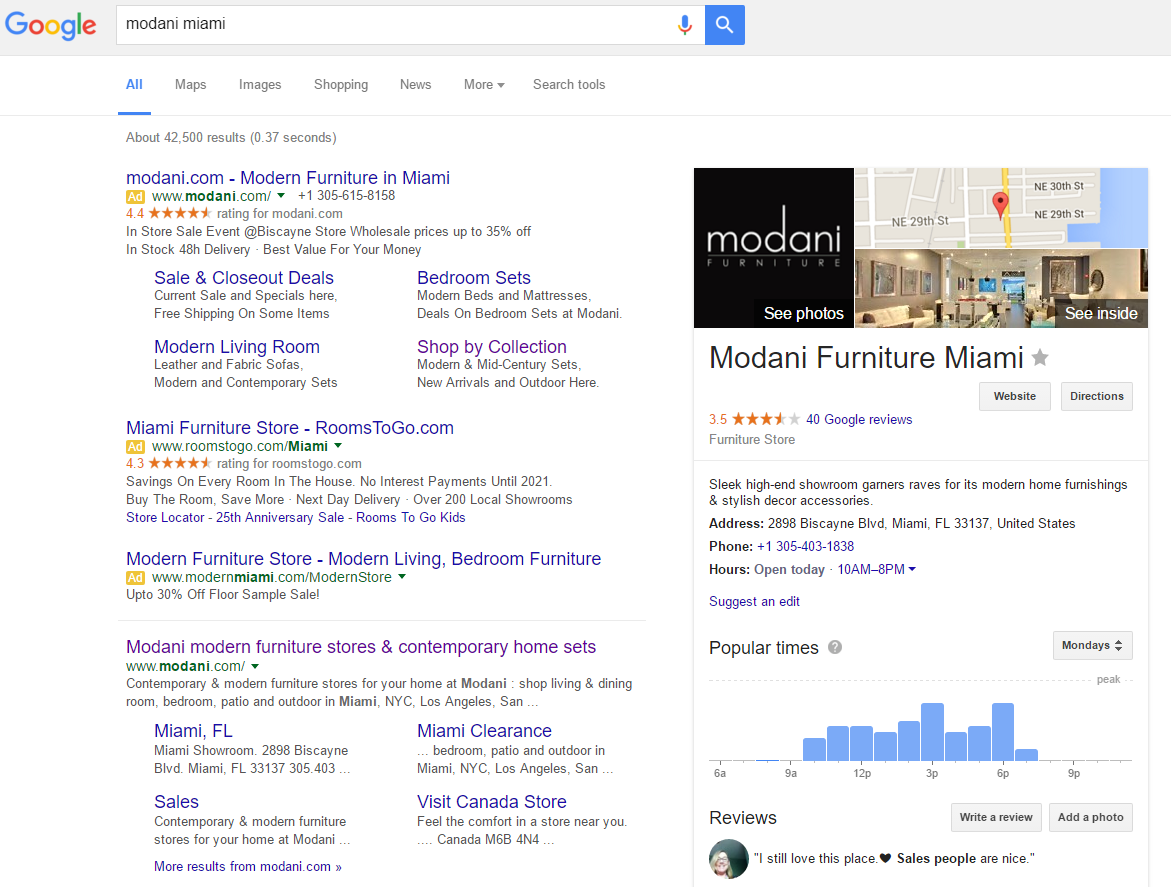1171x887 pixels.
Task: Click the Ad badge for roomstogo.com
Action: [x=135, y=446]
